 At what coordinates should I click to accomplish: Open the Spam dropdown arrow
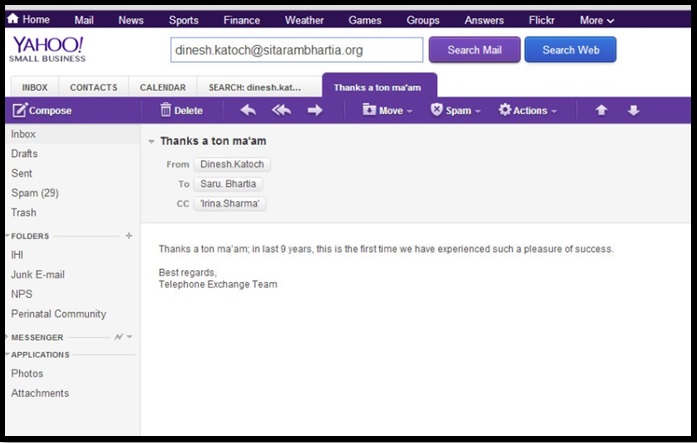pos(478,111)
